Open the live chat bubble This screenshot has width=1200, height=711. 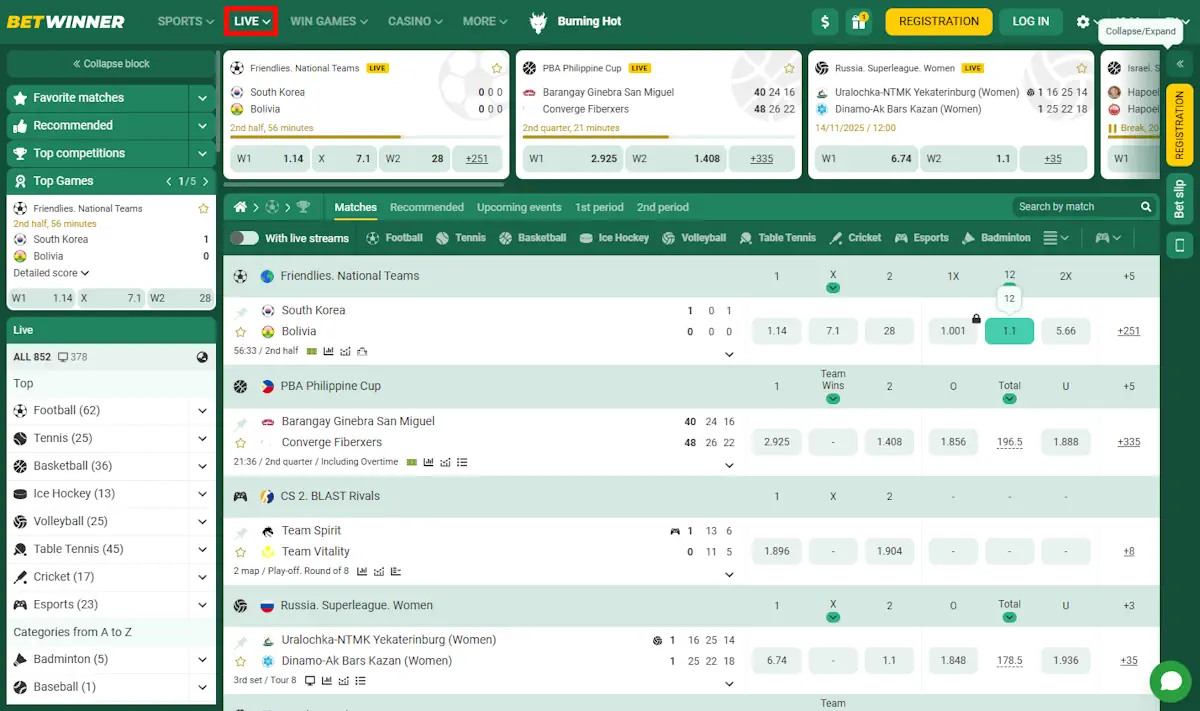1170,681
